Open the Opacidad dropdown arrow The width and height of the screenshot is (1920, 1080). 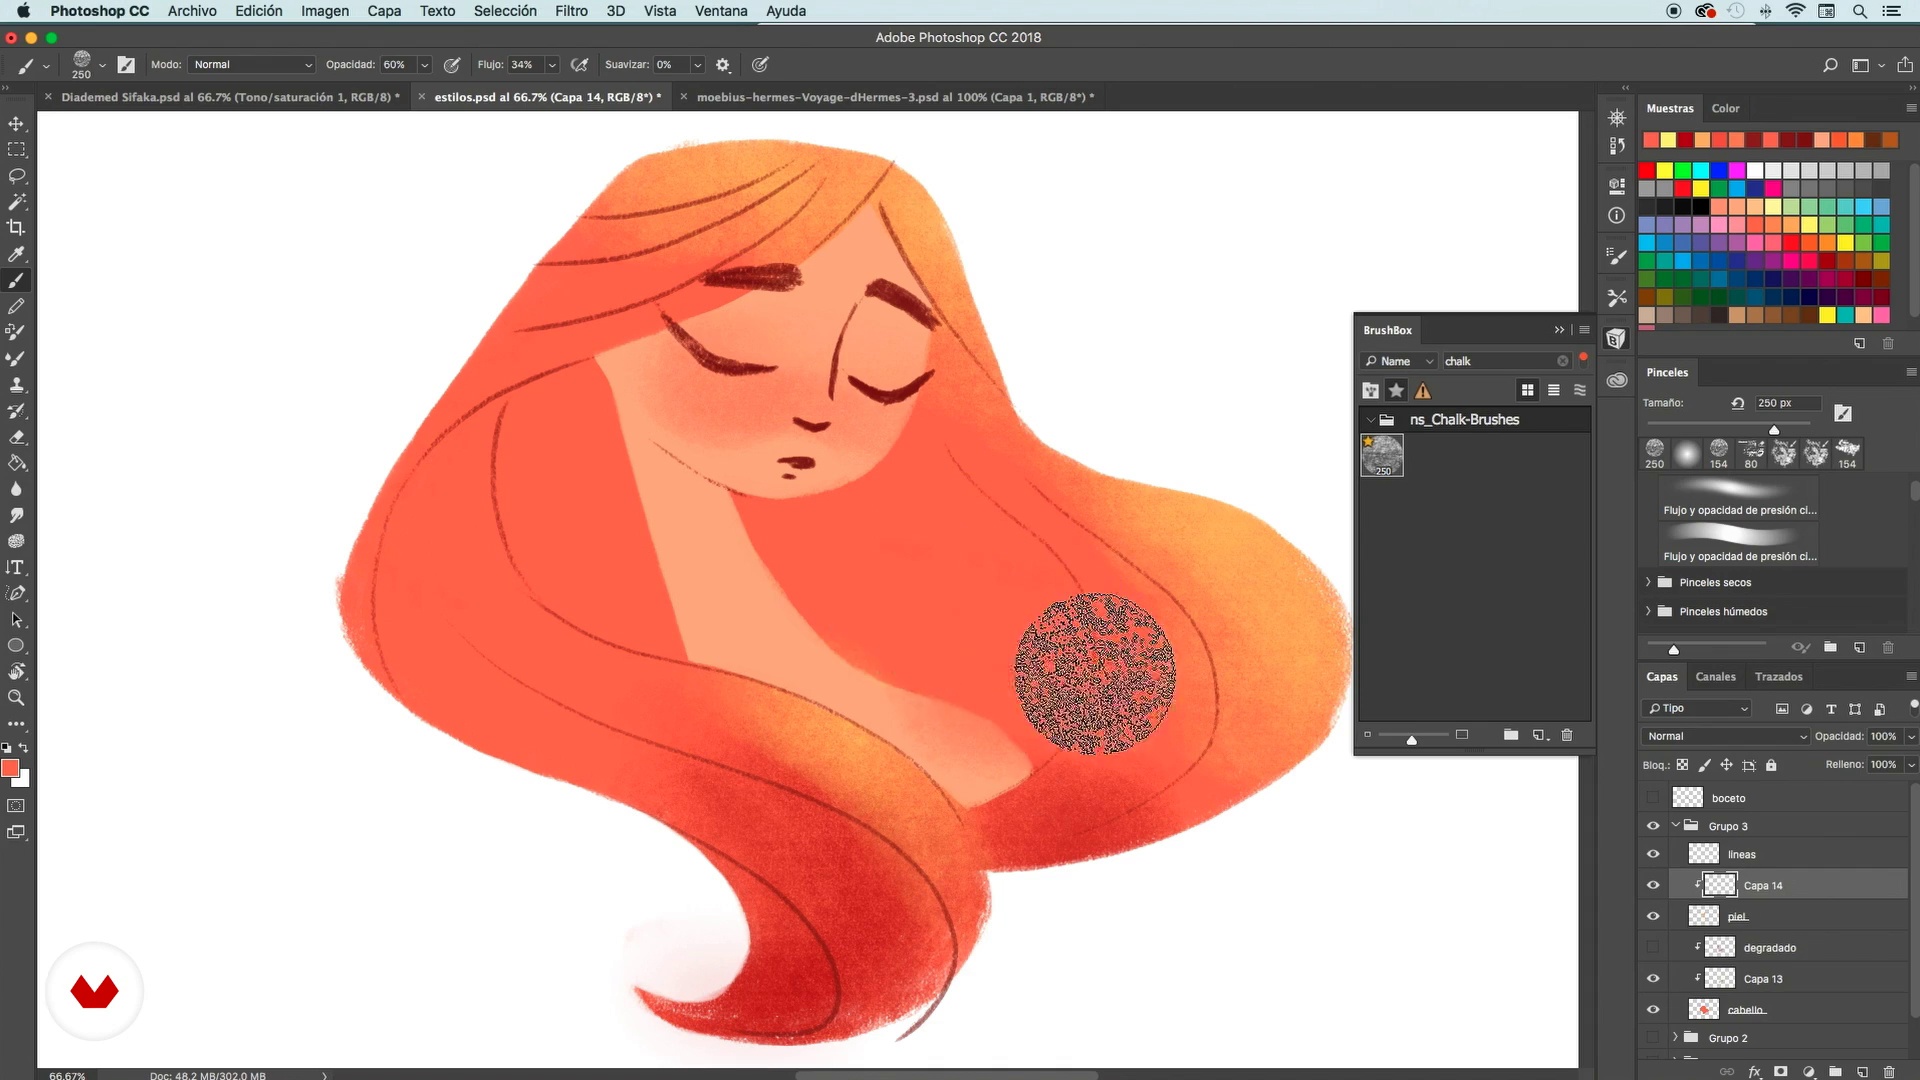click(424, 65)
